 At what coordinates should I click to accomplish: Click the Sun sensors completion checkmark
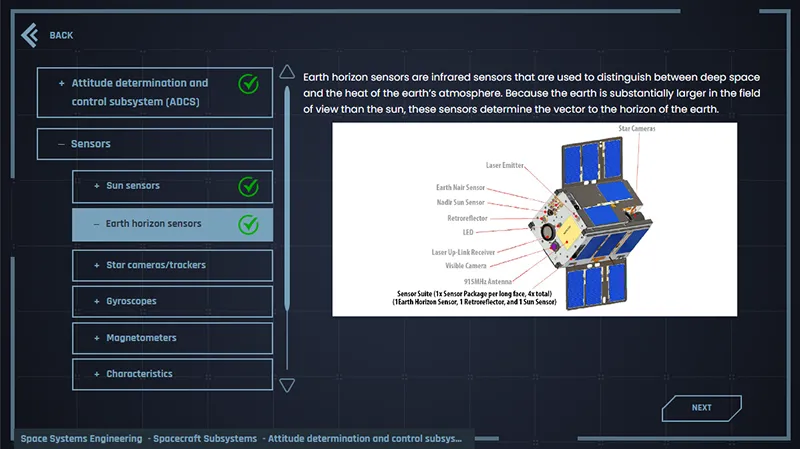coord(248,186)
